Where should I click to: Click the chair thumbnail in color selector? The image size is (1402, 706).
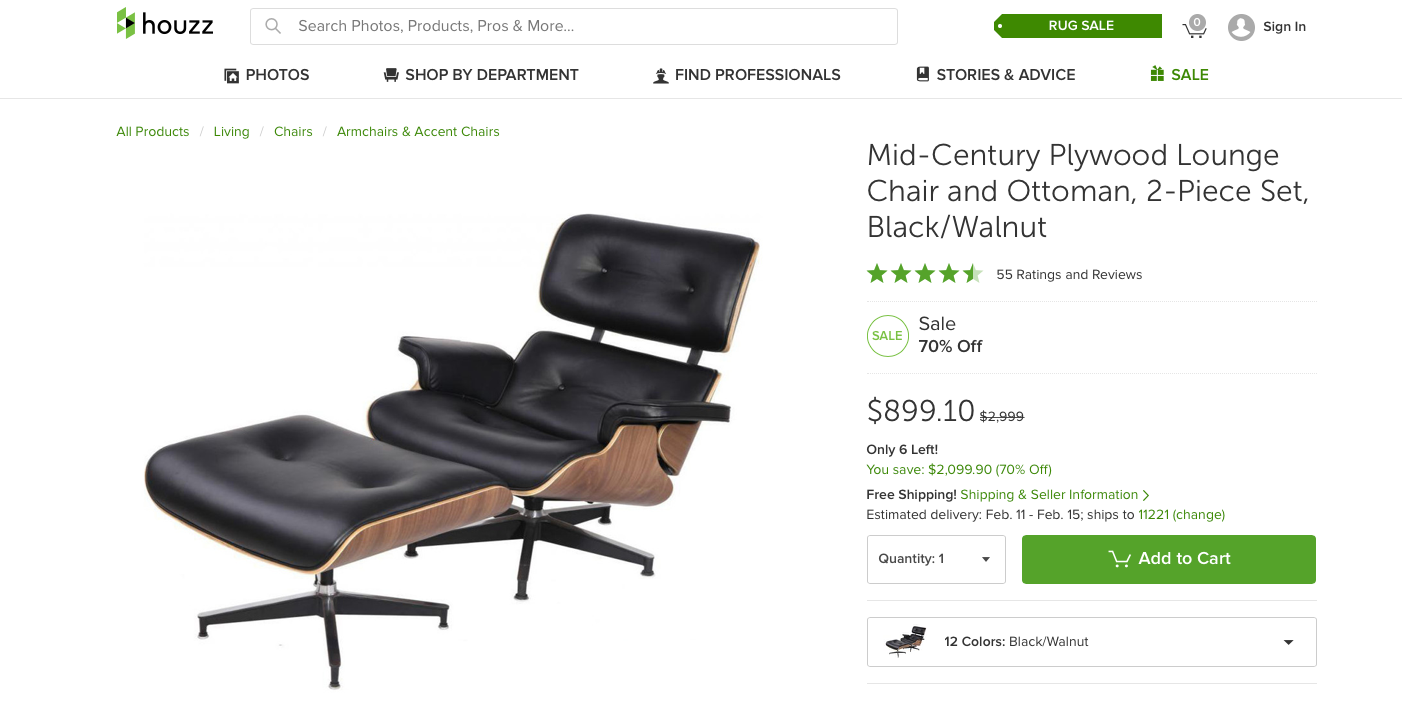coord(906,641)
